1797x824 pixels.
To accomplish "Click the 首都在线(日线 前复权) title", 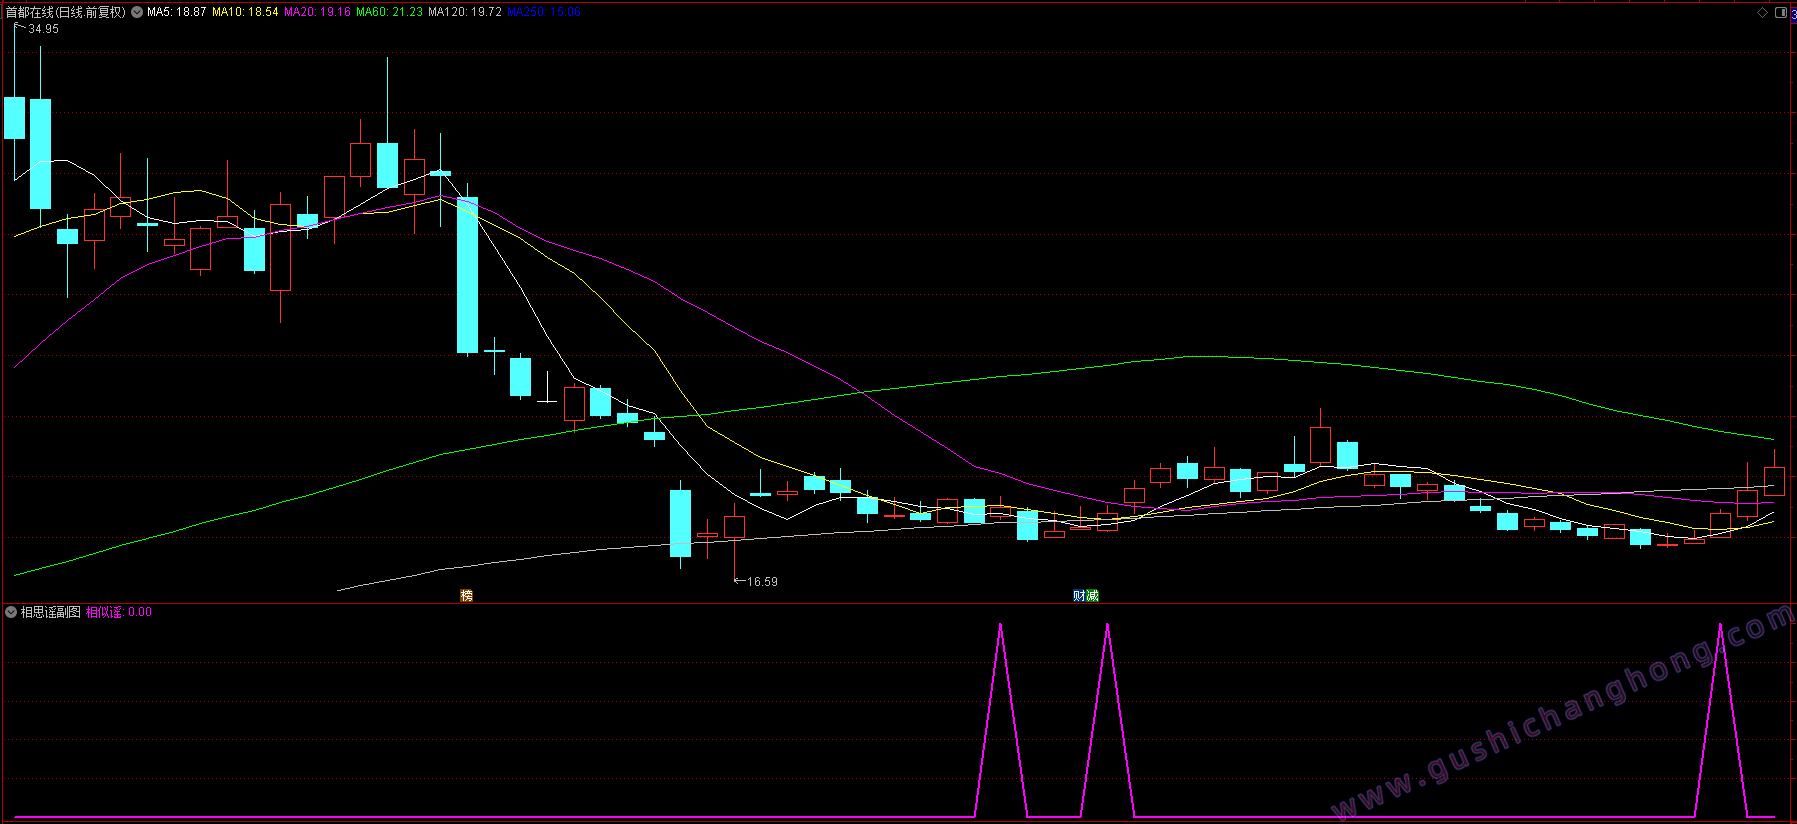I will coord(66,12).
